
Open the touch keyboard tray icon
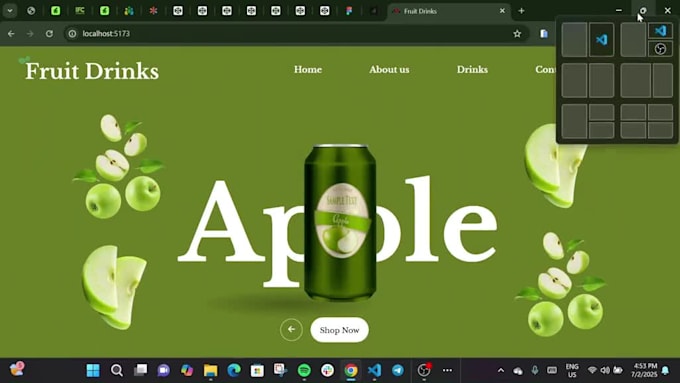coord(552,370)
